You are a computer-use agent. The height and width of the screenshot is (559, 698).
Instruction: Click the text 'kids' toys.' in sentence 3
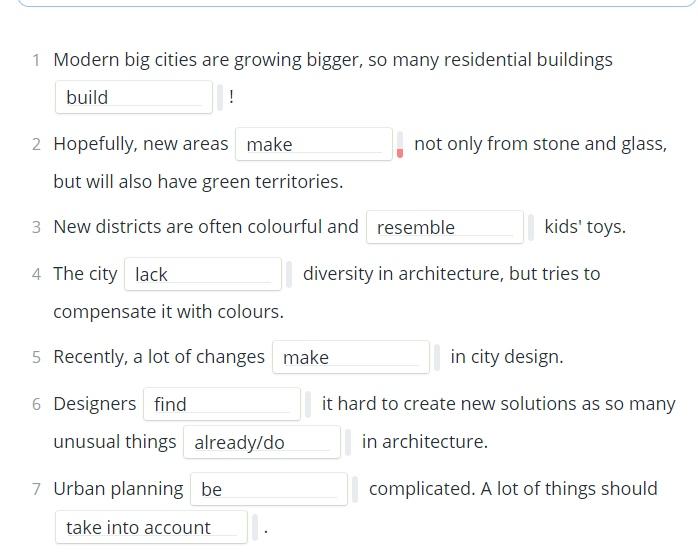(585, 227)
